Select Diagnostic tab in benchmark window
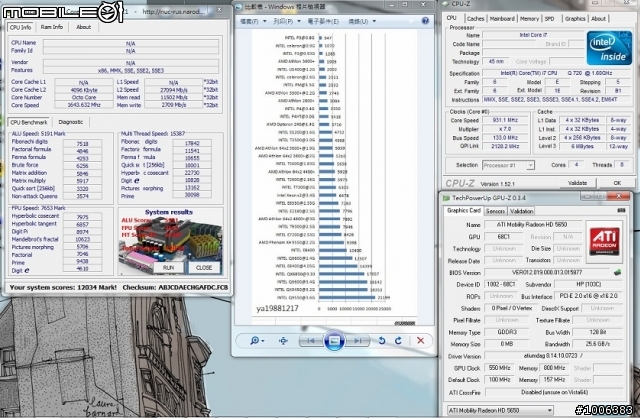 (71, 122)
